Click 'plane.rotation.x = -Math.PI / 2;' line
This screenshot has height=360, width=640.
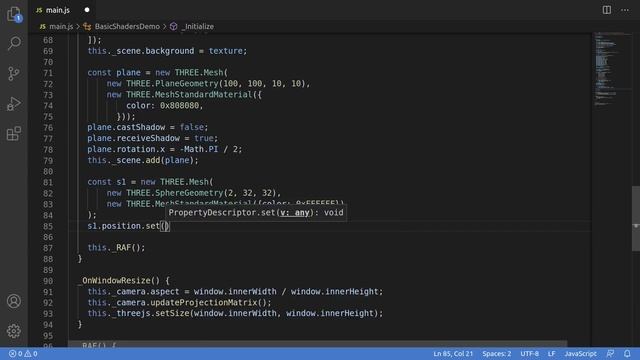[164, 149]
